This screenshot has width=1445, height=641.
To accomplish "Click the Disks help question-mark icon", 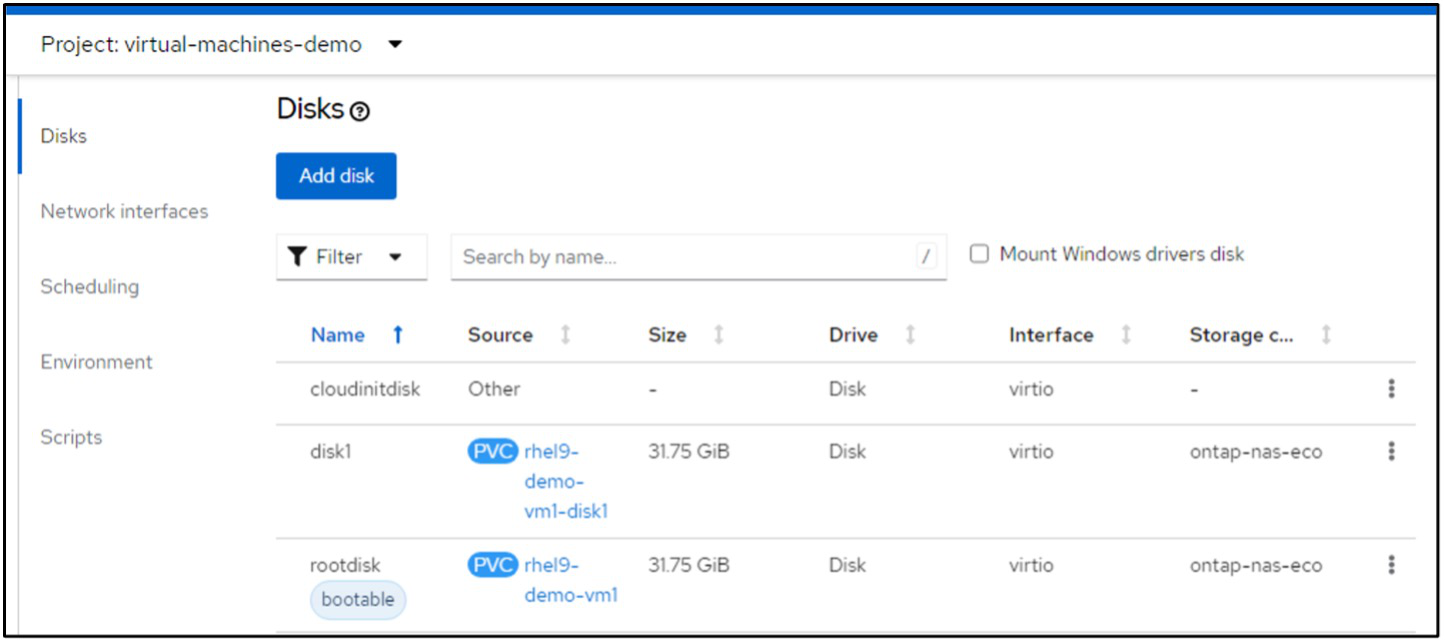I will pyautogui.click(x=360, y=112).
